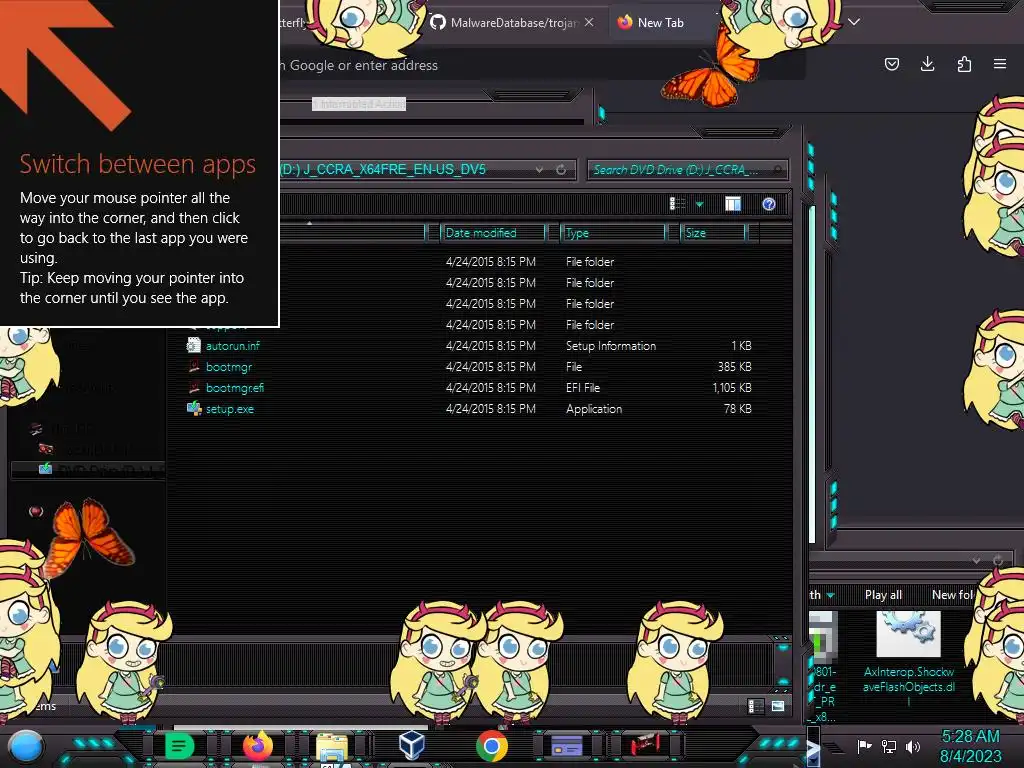Image resolution: width=1024 pixels, height=768 pixels.
Task: Click the autorun.inf file icon
Action: [194, 345]
